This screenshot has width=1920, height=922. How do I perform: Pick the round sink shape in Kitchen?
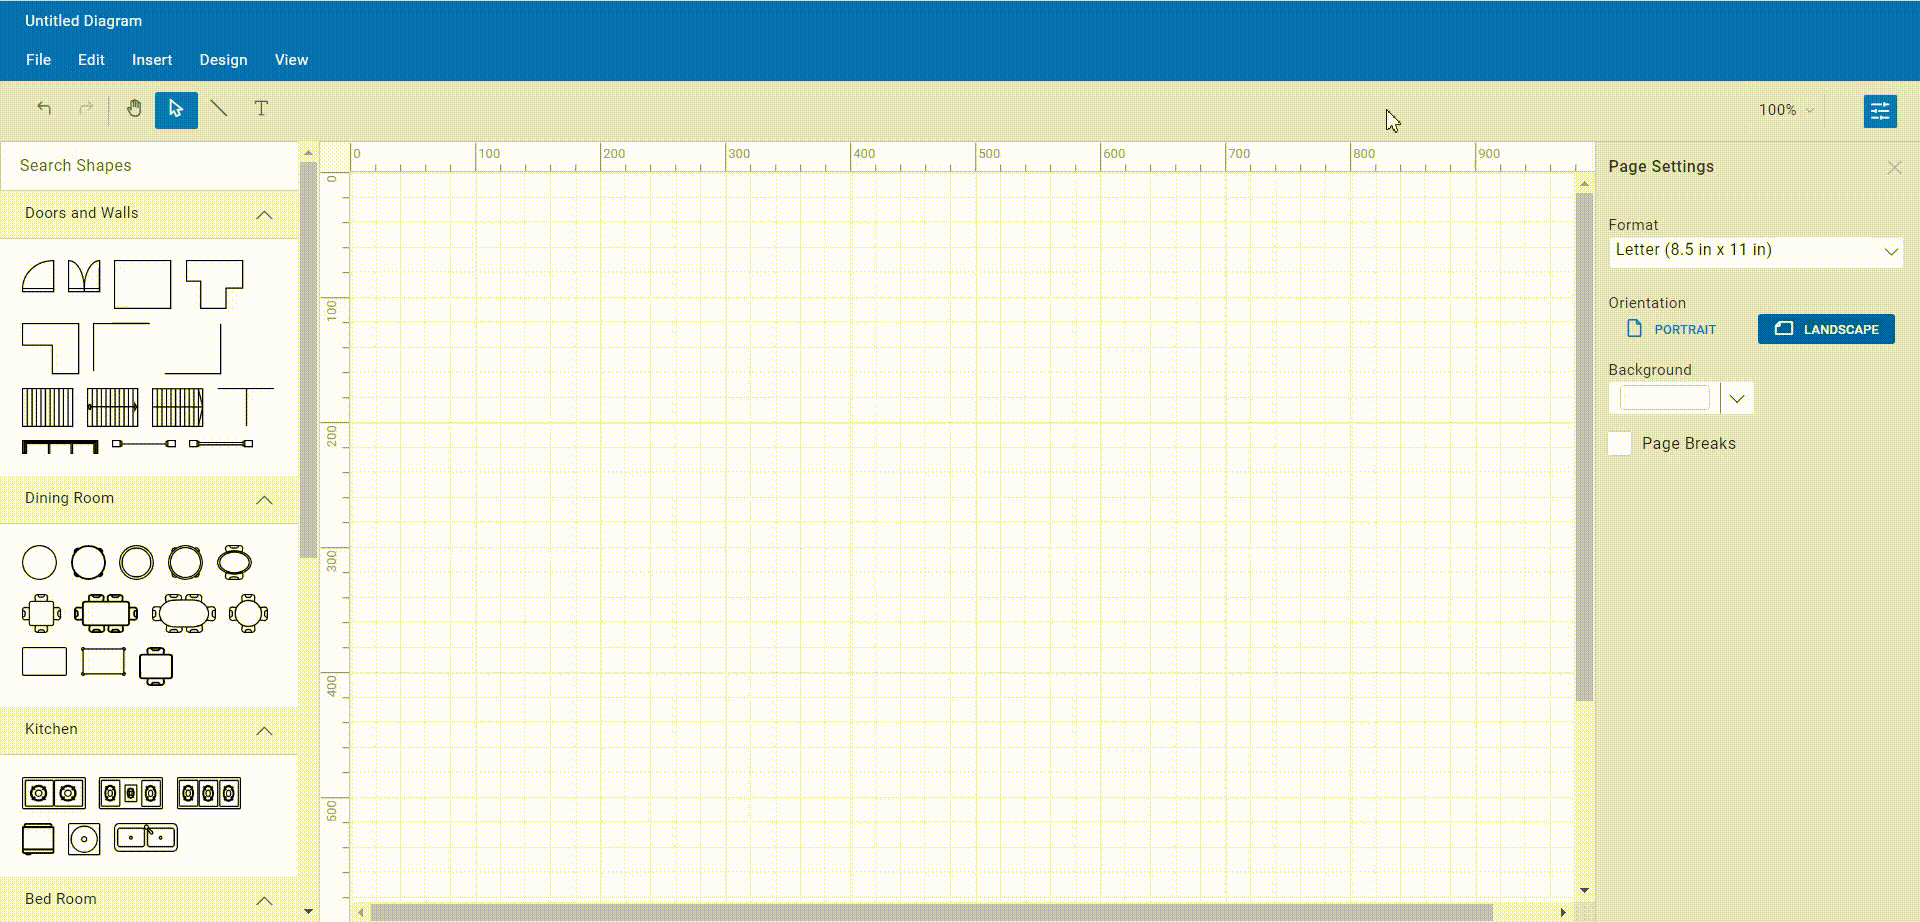(84, 839)
